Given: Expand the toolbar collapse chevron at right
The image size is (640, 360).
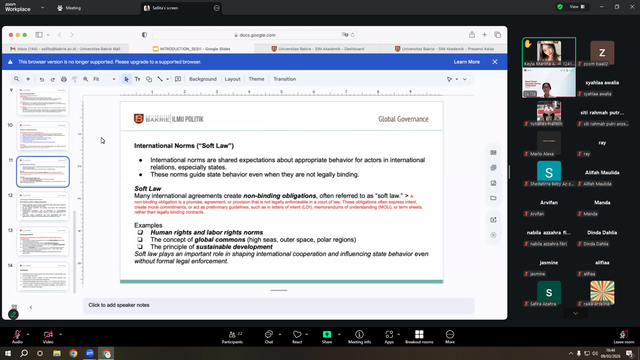Looking at the screenshot, I should (464, 79).
